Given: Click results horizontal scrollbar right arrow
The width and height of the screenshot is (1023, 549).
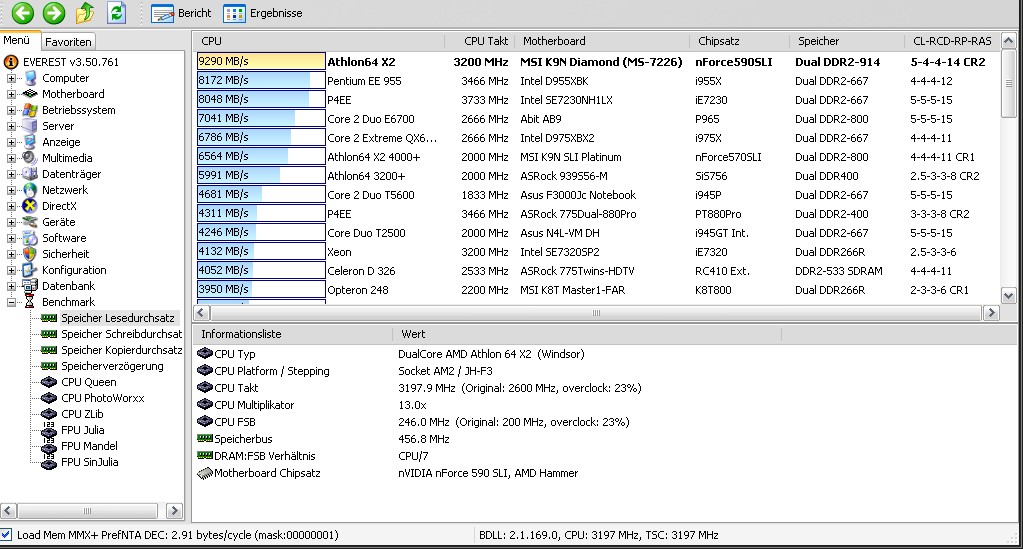Looking at the screenshot, I should click(x=991, y=313).
